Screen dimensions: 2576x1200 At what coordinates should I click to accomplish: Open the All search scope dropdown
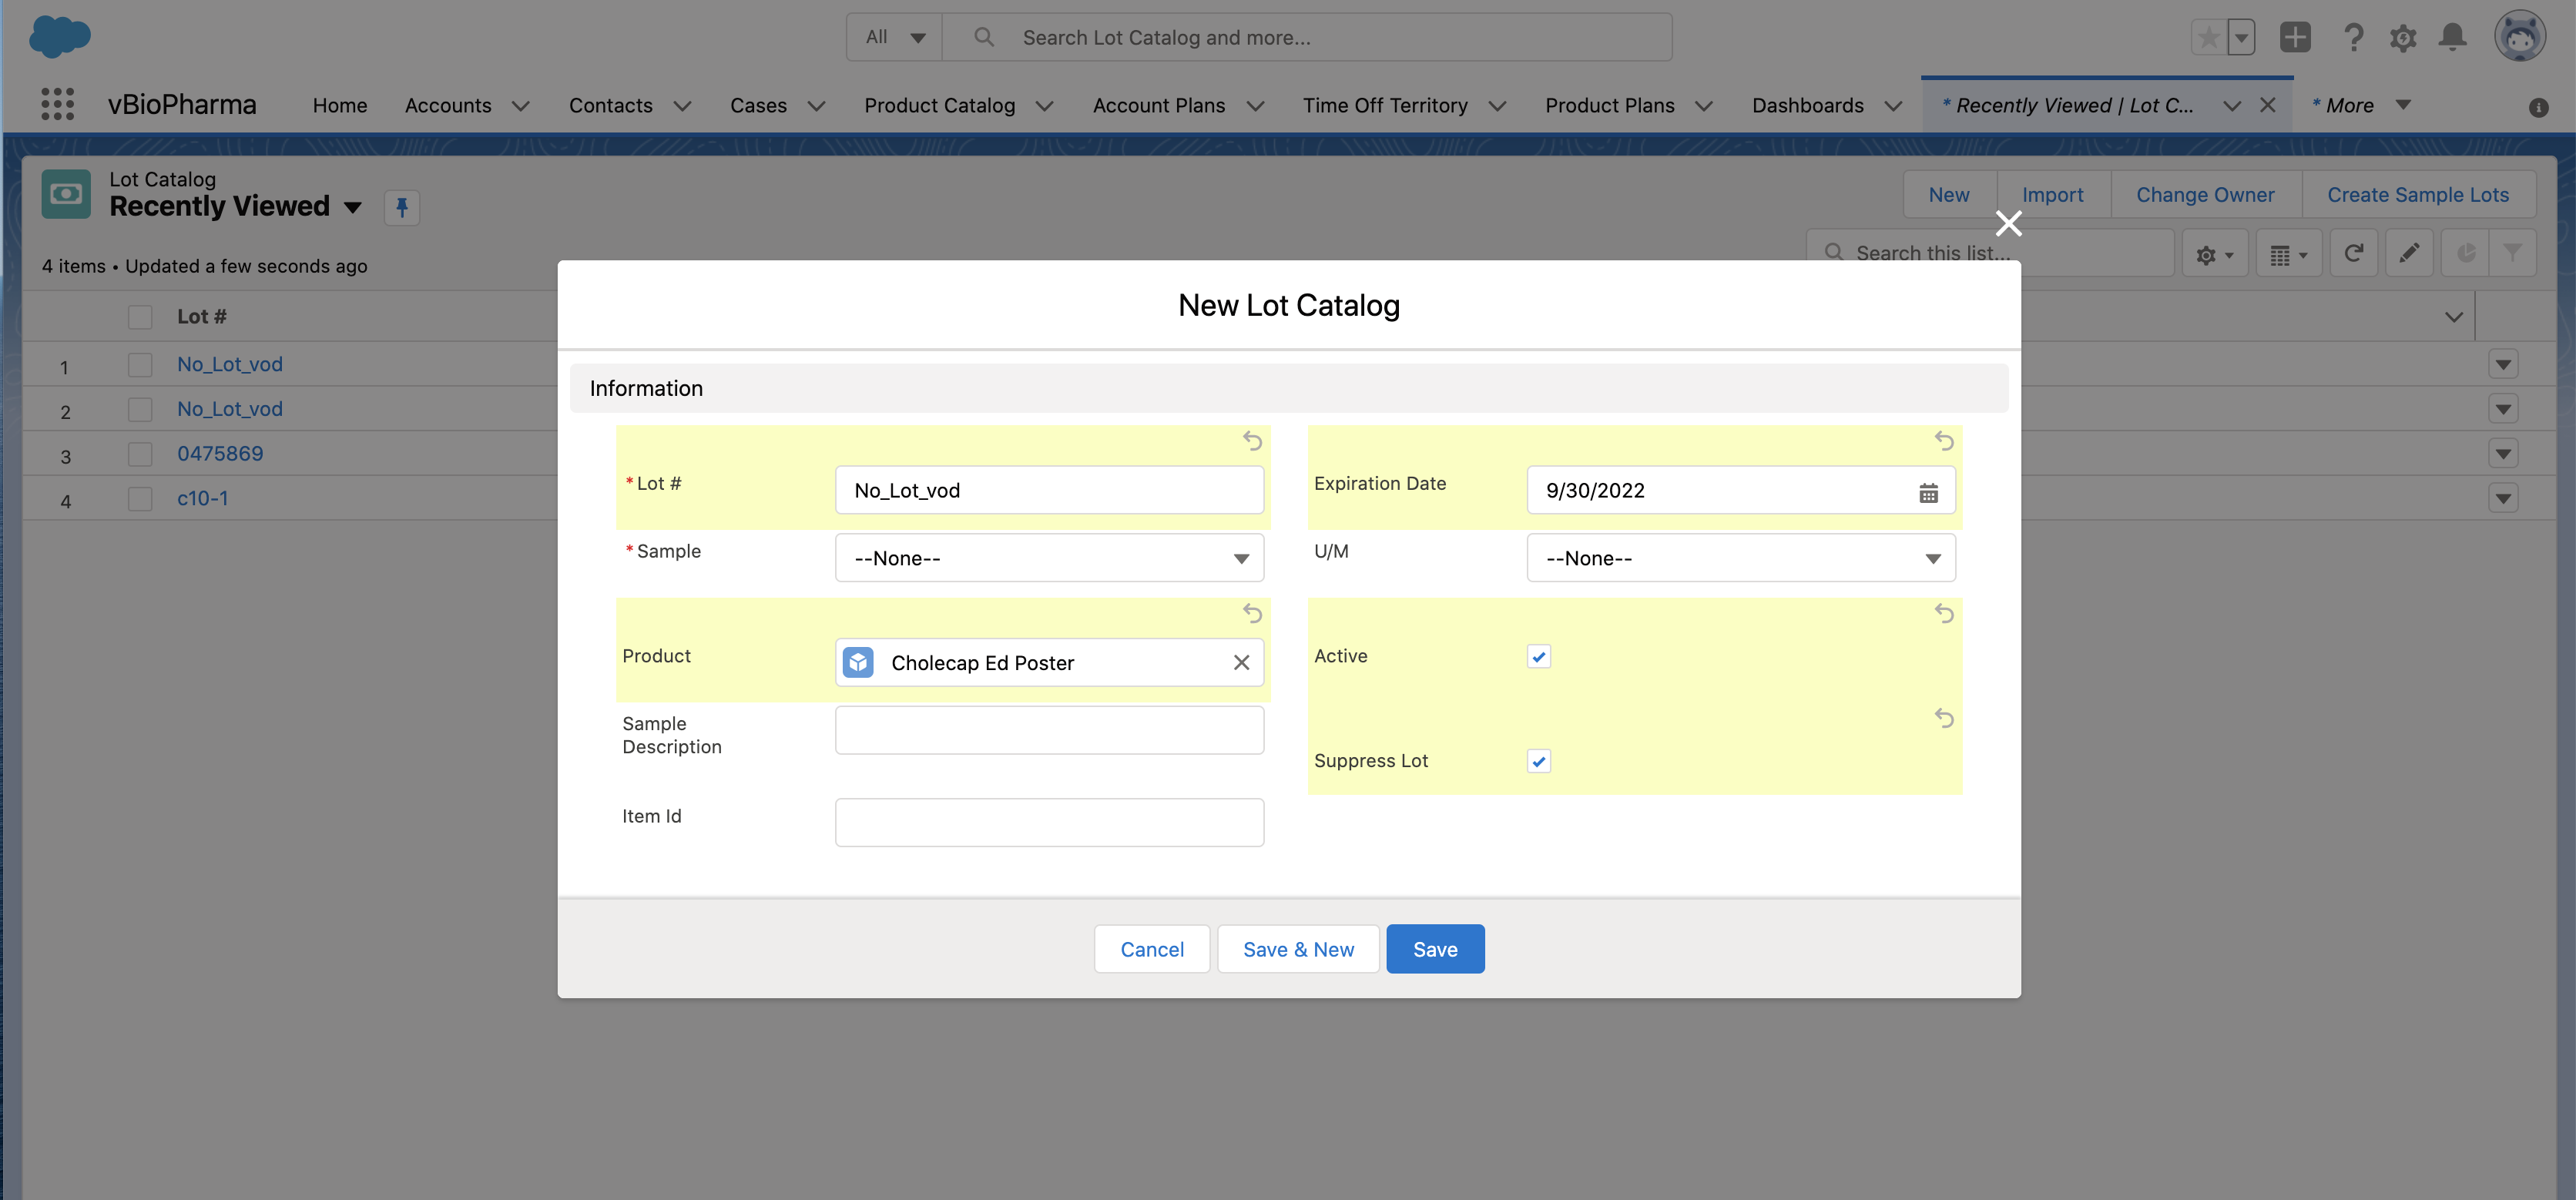pos(894,37)
